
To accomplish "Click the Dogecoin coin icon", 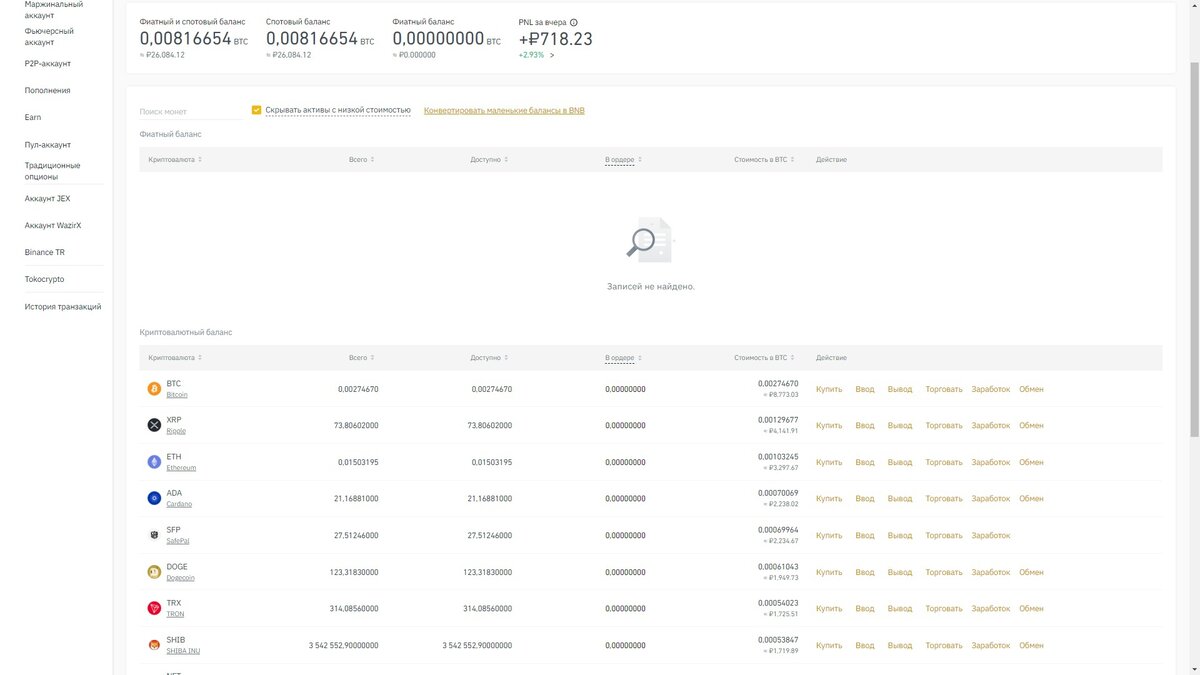I will [x=154, y=572].
